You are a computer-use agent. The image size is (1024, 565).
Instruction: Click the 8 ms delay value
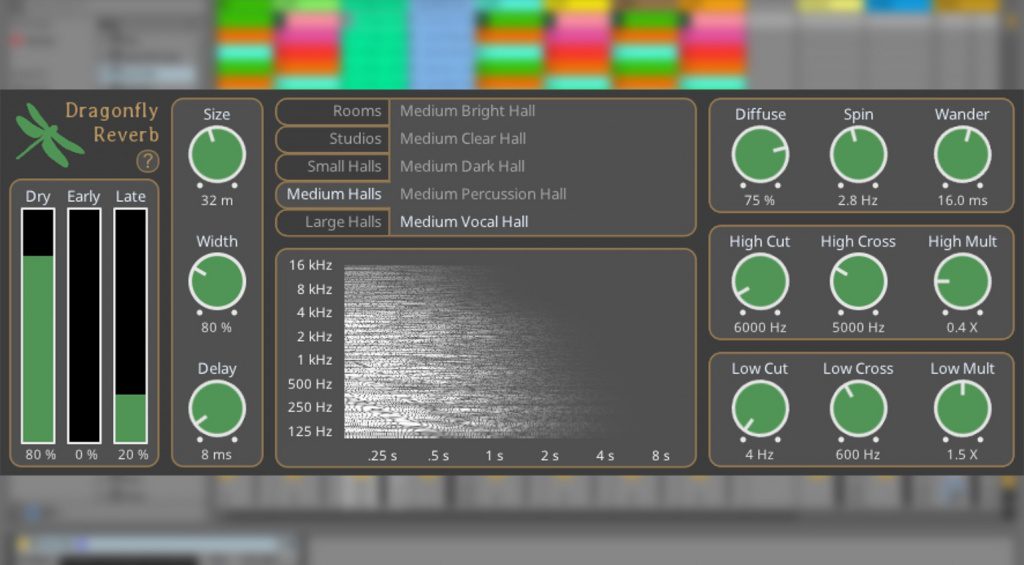216,455
